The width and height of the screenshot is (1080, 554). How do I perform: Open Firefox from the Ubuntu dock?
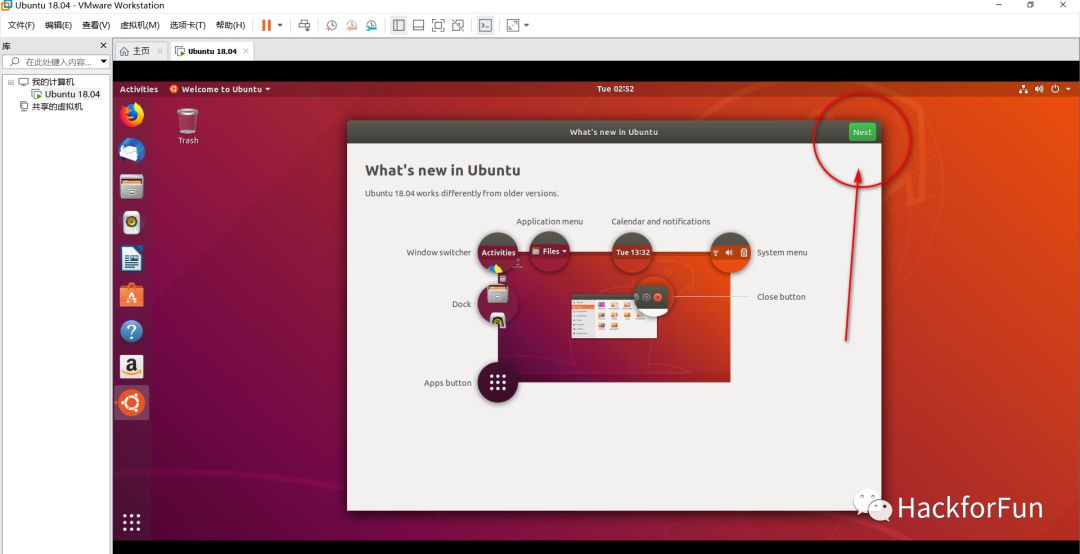[131, 115]
